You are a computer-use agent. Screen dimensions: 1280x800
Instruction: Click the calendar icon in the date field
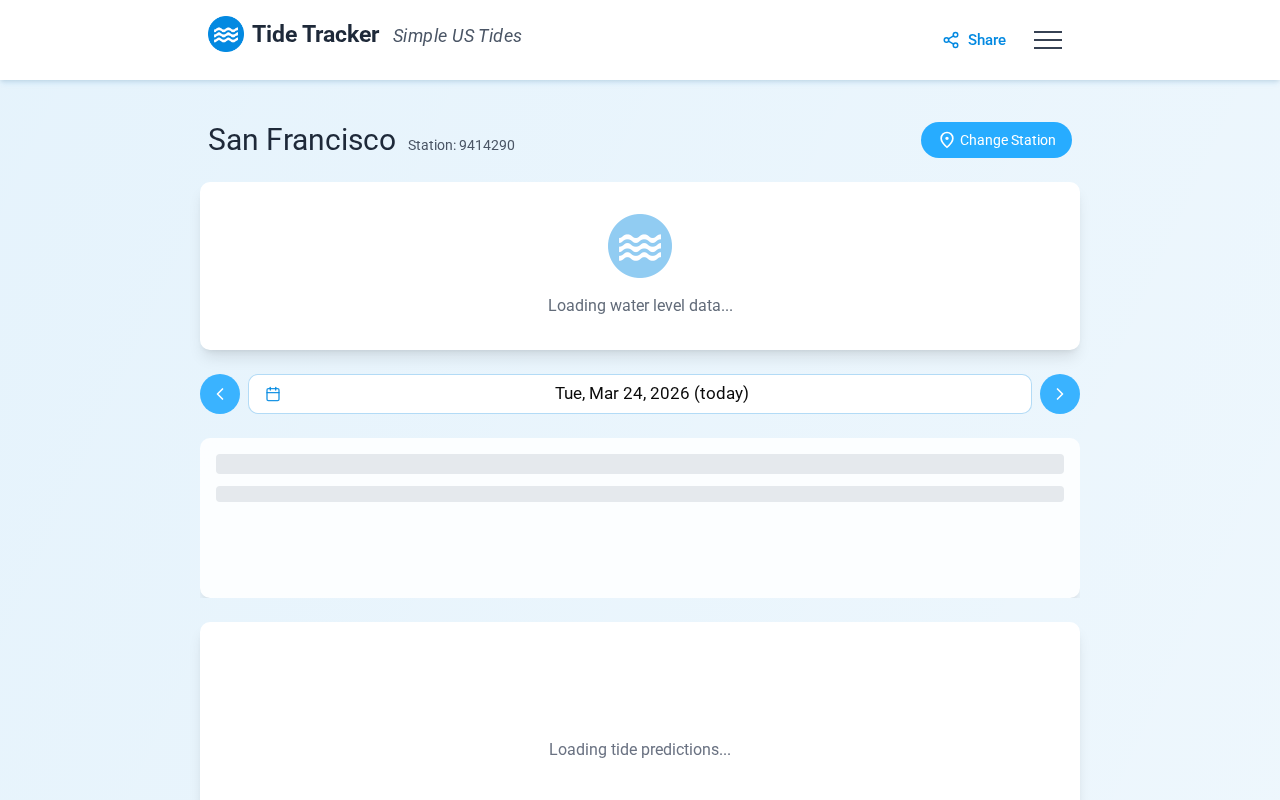click(x=273, y=394)
